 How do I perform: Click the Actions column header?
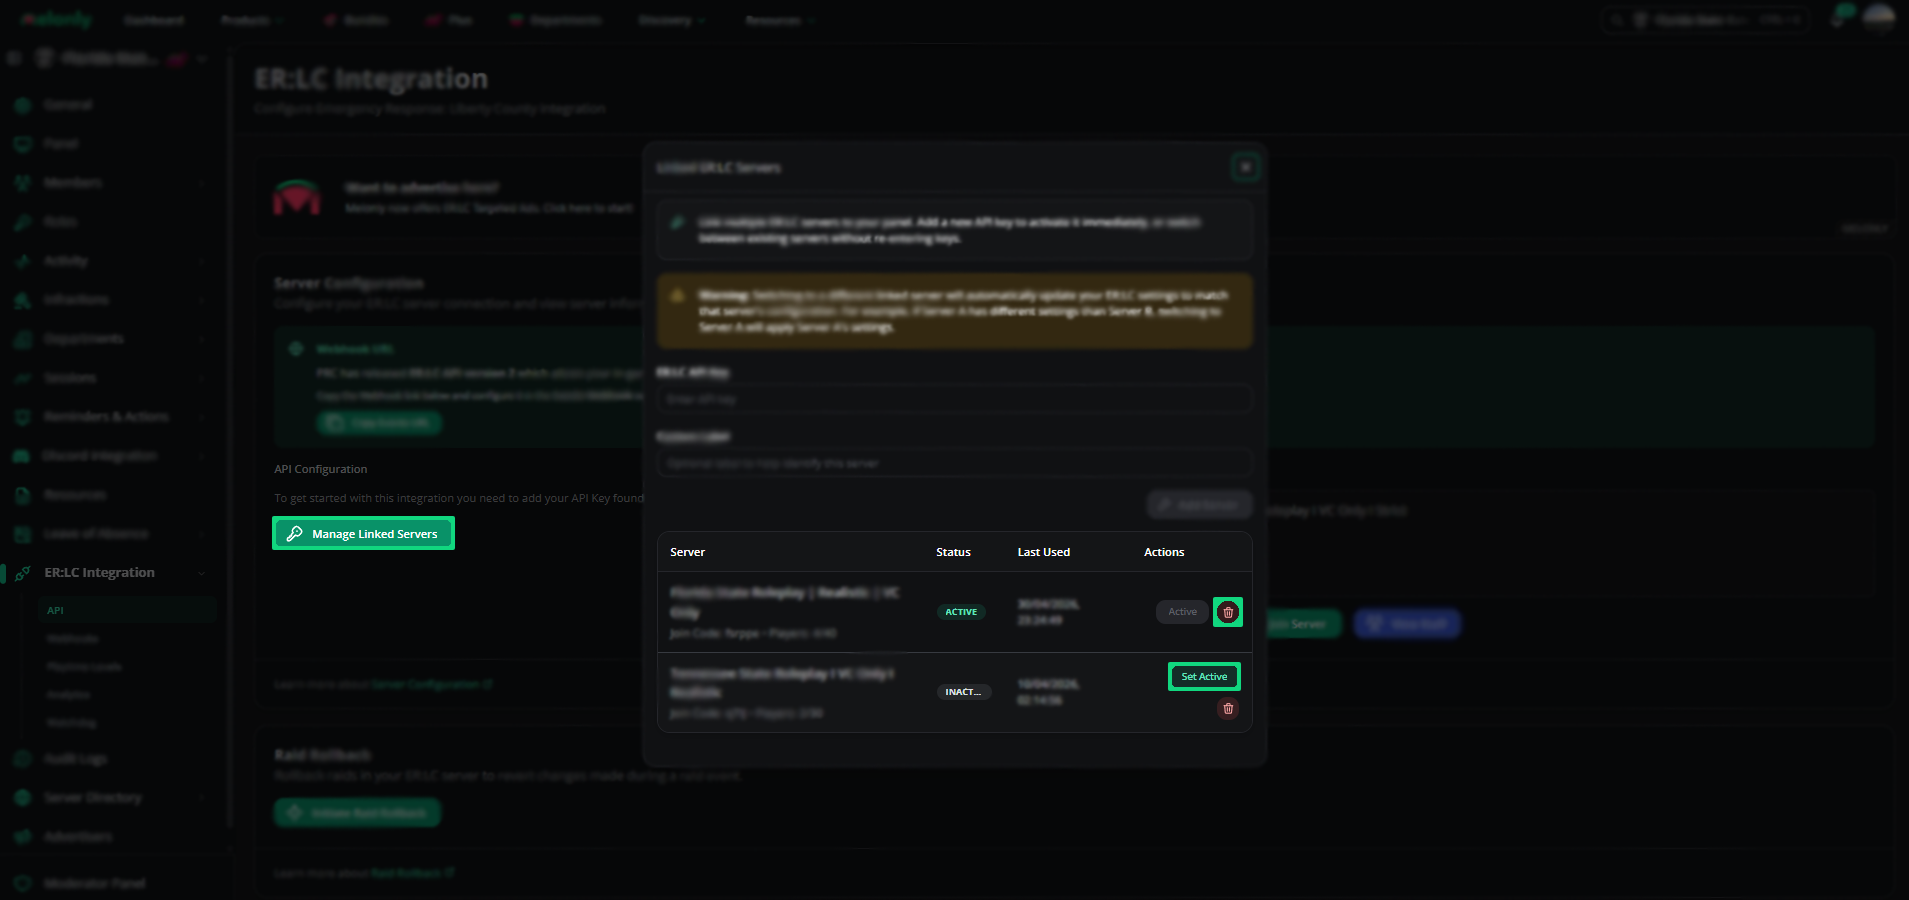tap(1164, 552)
